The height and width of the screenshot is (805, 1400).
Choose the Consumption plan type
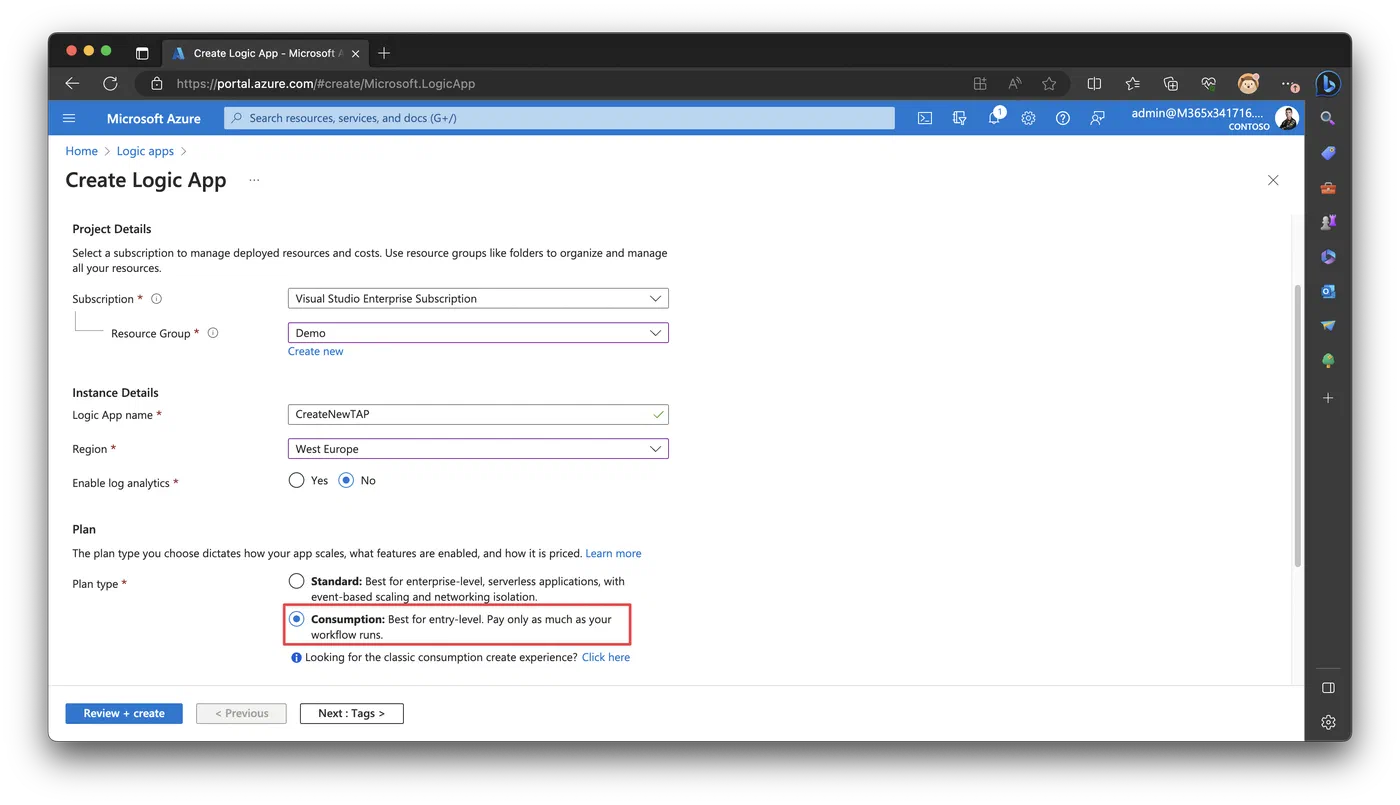(x=296, y=619)
